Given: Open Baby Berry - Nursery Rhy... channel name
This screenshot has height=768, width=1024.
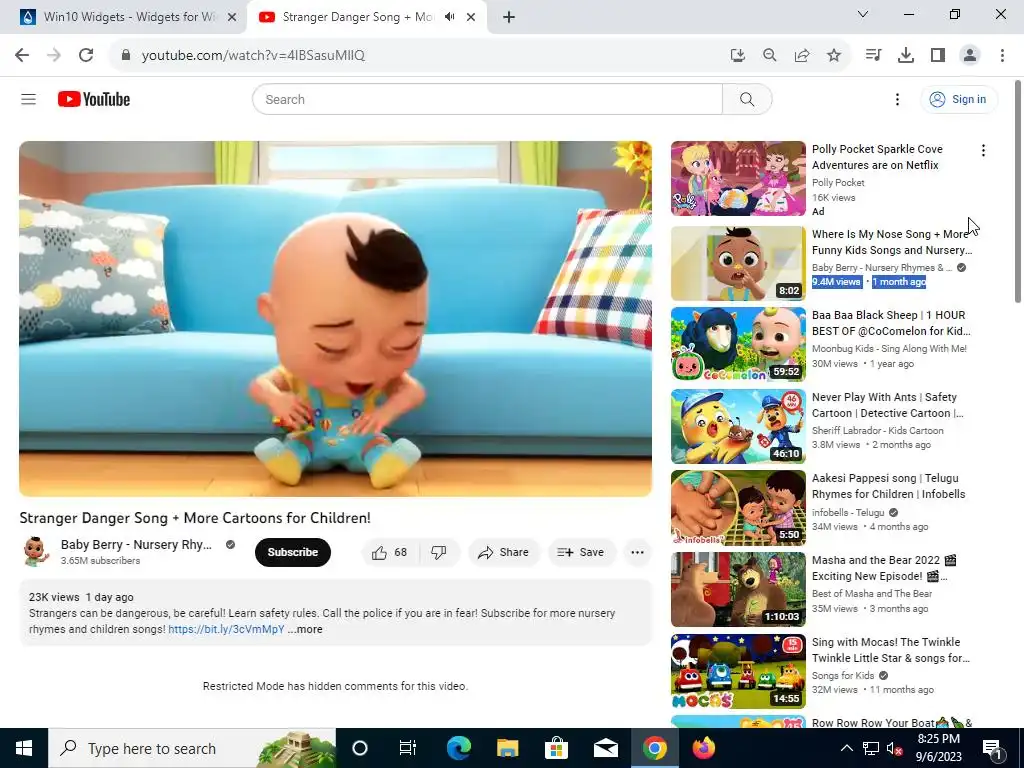Looking at the screenshot, I should 136,545.
